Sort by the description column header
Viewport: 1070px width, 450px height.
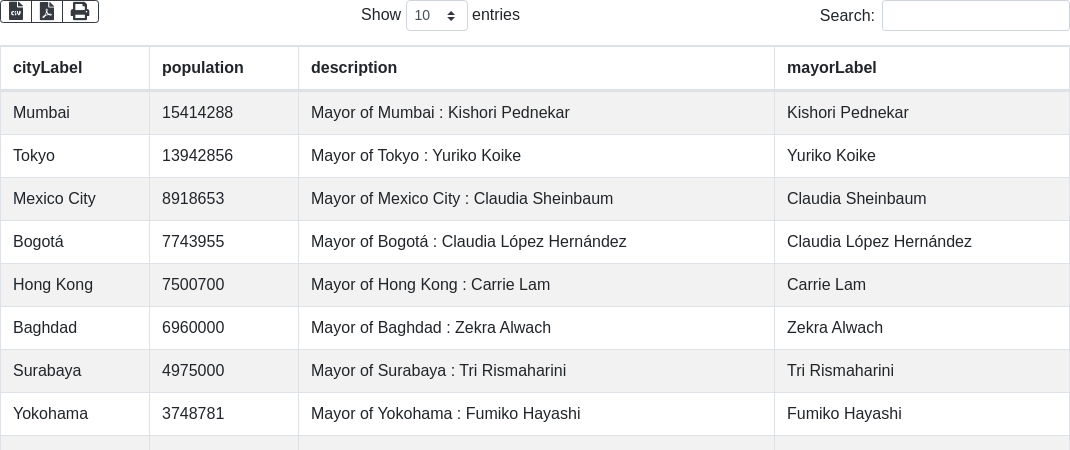click(353, 68)
